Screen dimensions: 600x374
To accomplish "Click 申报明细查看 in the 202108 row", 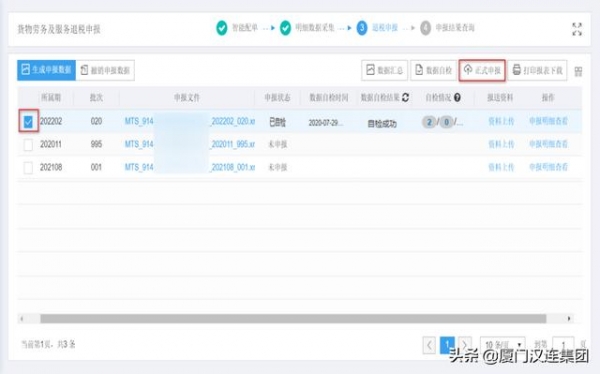I will click(x=548, y=167).
